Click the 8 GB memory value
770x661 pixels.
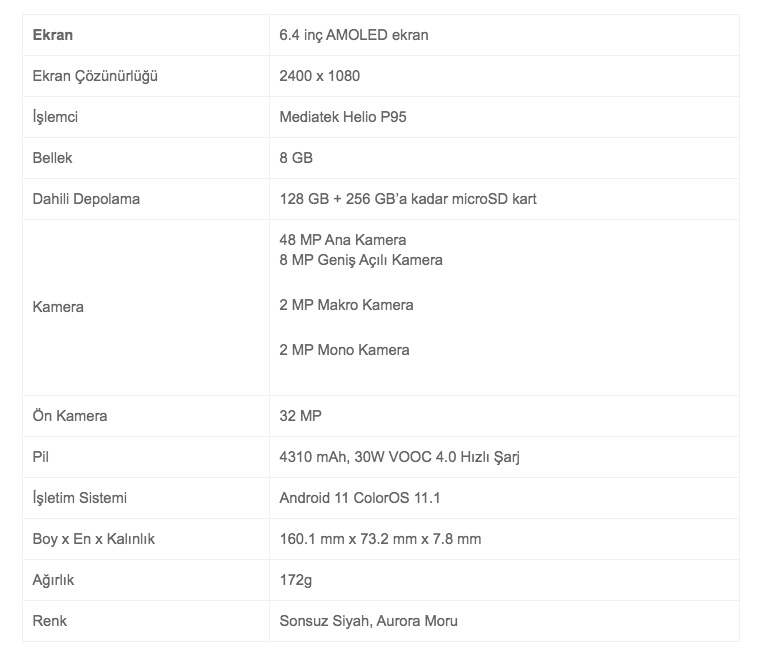297,158
